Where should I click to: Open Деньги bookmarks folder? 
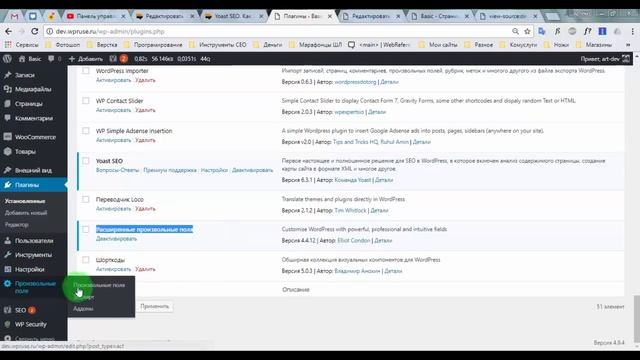pyautogui.click(x=268, y=44)
